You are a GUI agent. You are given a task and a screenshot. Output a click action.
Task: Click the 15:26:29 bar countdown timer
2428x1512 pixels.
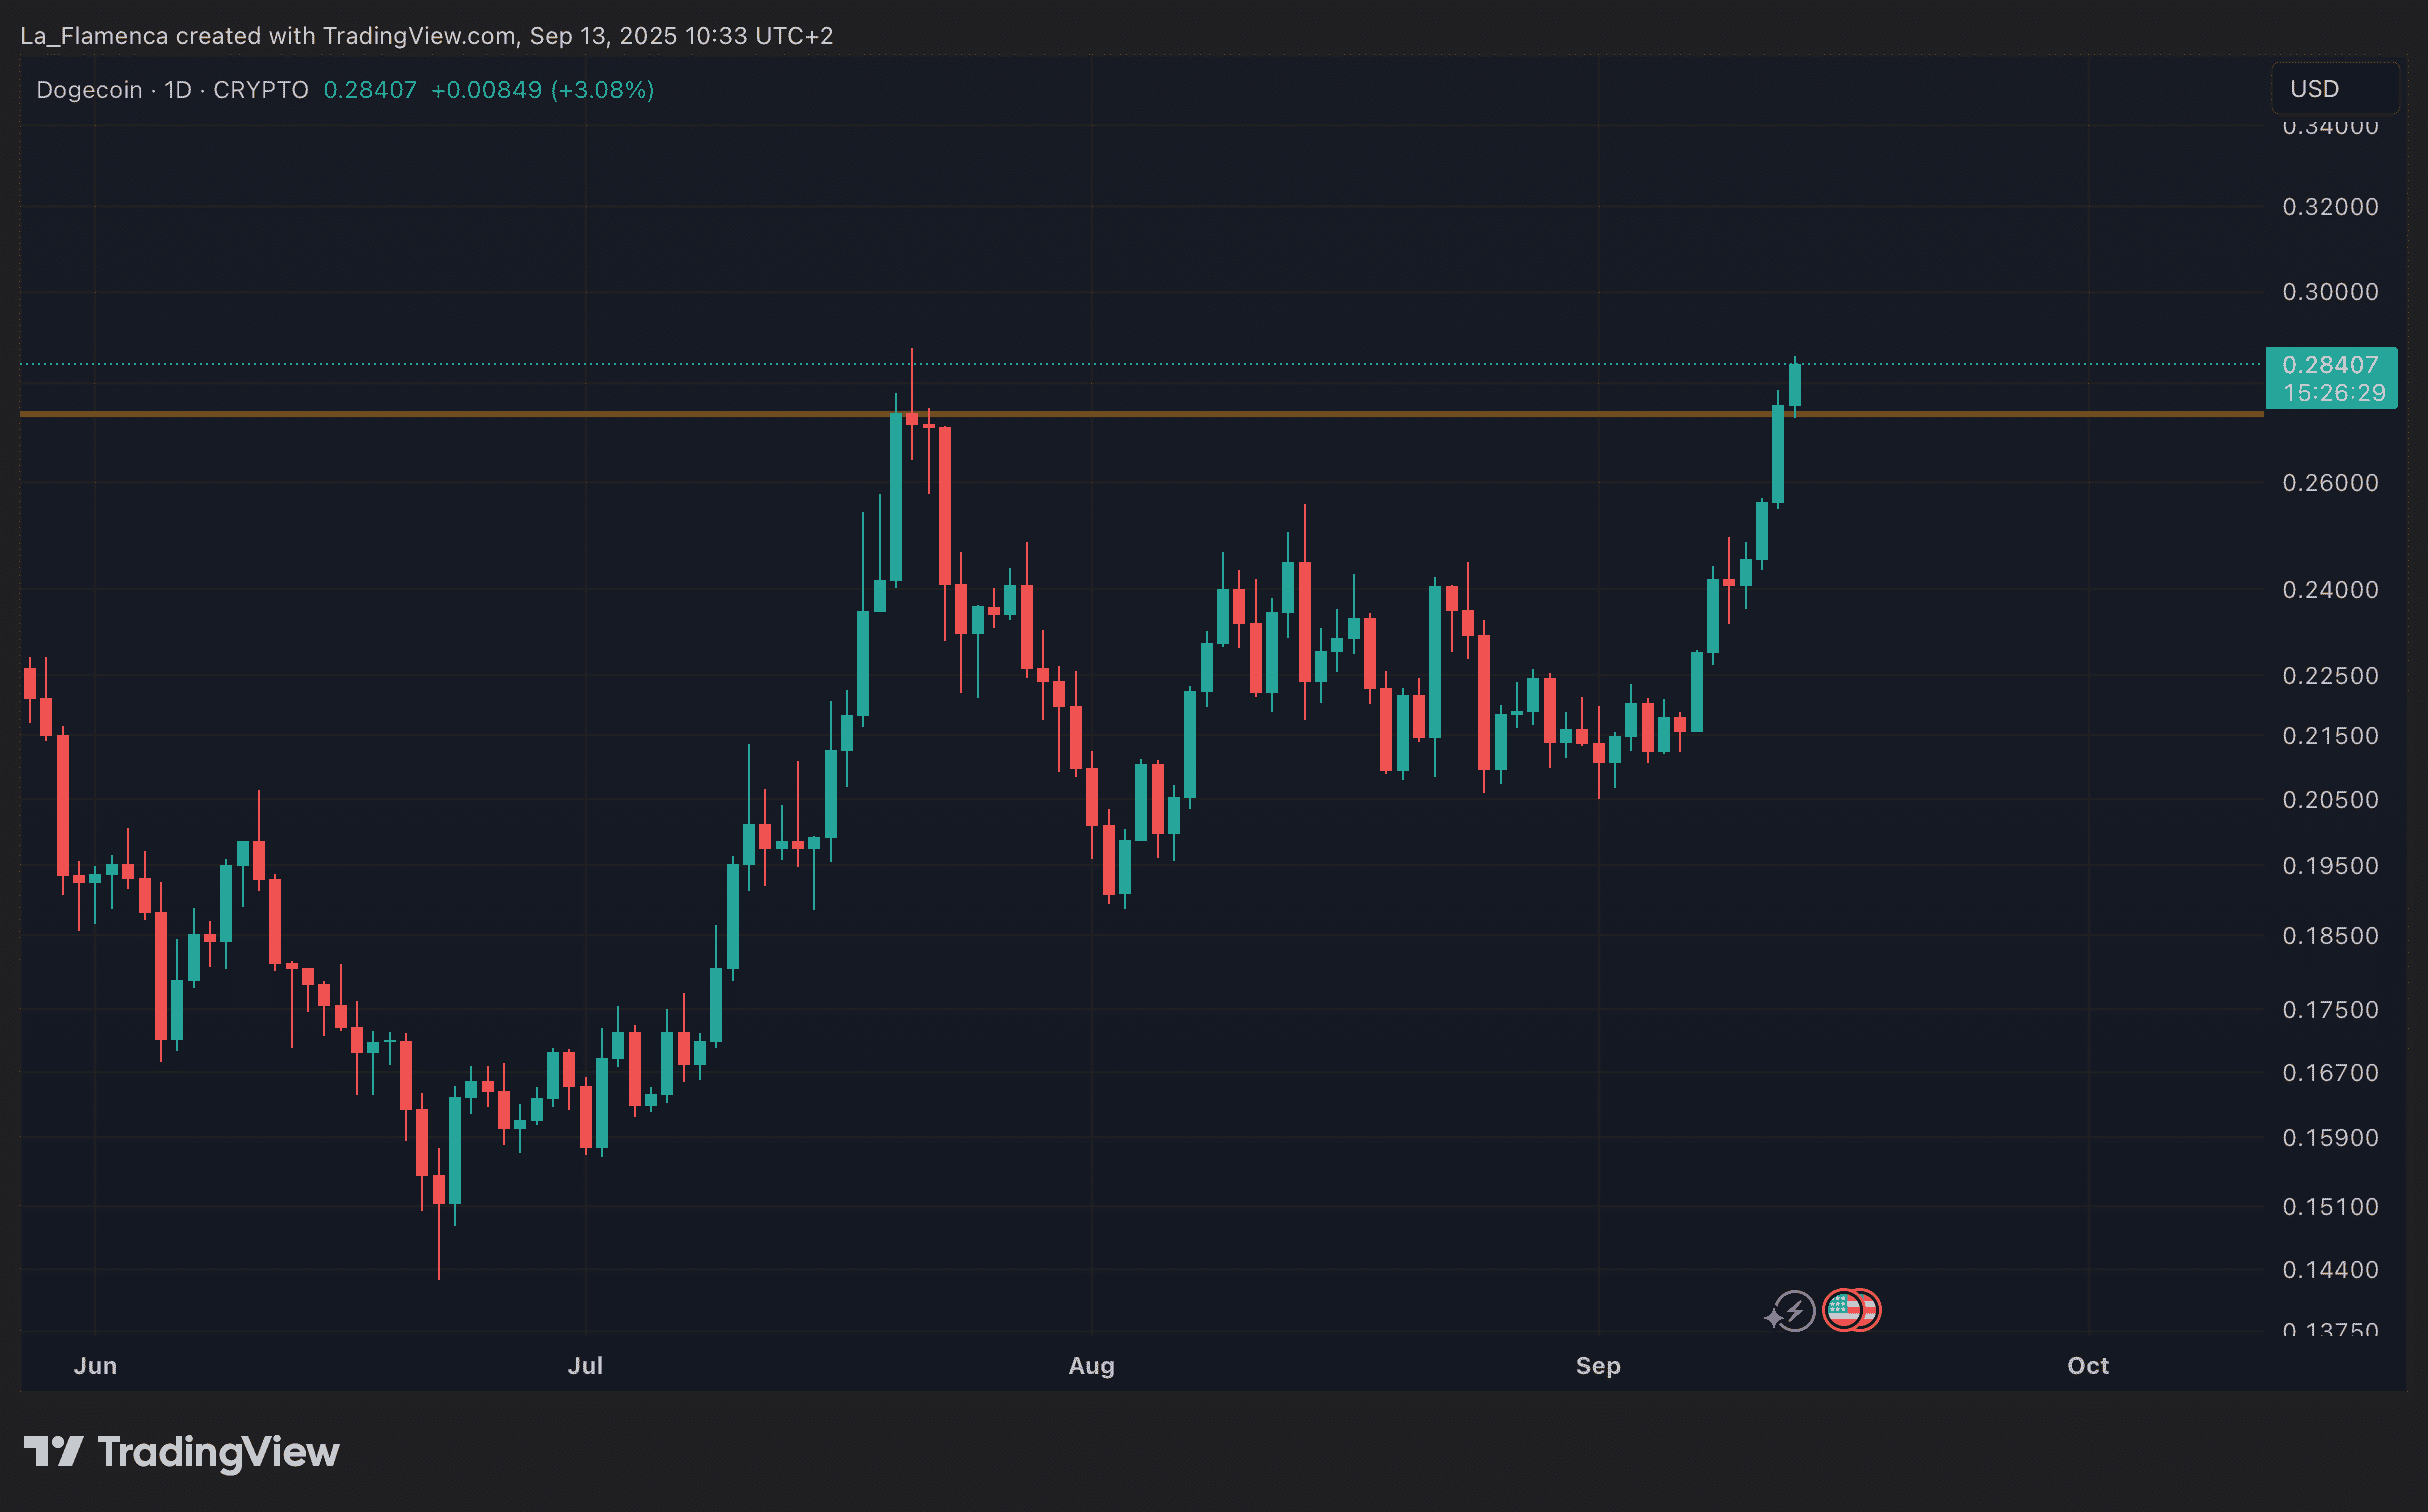[x=2335, y=393]
